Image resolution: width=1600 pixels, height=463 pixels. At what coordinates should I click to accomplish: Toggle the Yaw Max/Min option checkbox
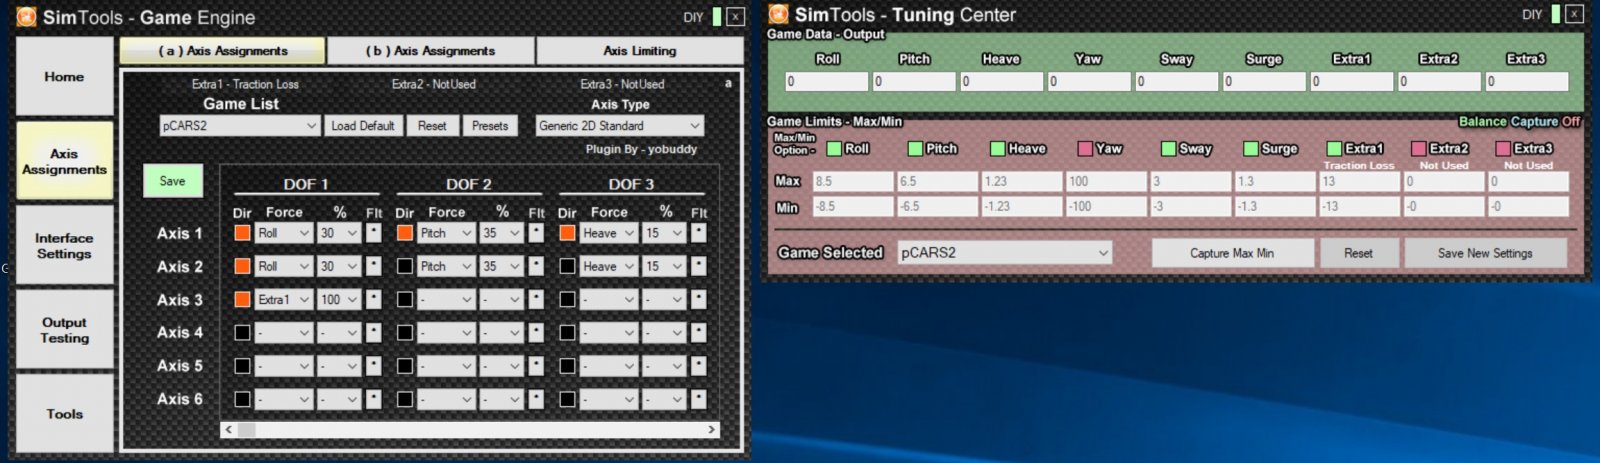point(1085,148)
